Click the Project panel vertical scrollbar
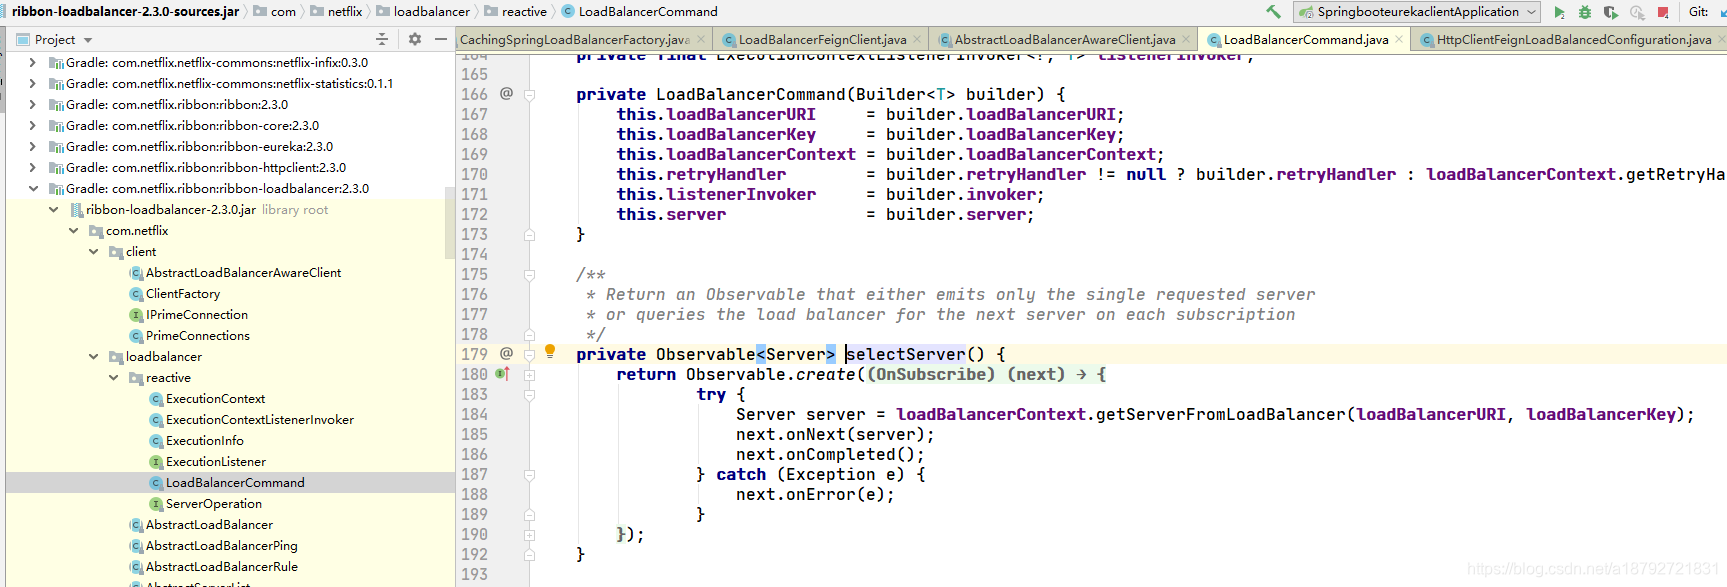Screen dimensions: 1727x587 pyautogui.click(x=450, y=222)
